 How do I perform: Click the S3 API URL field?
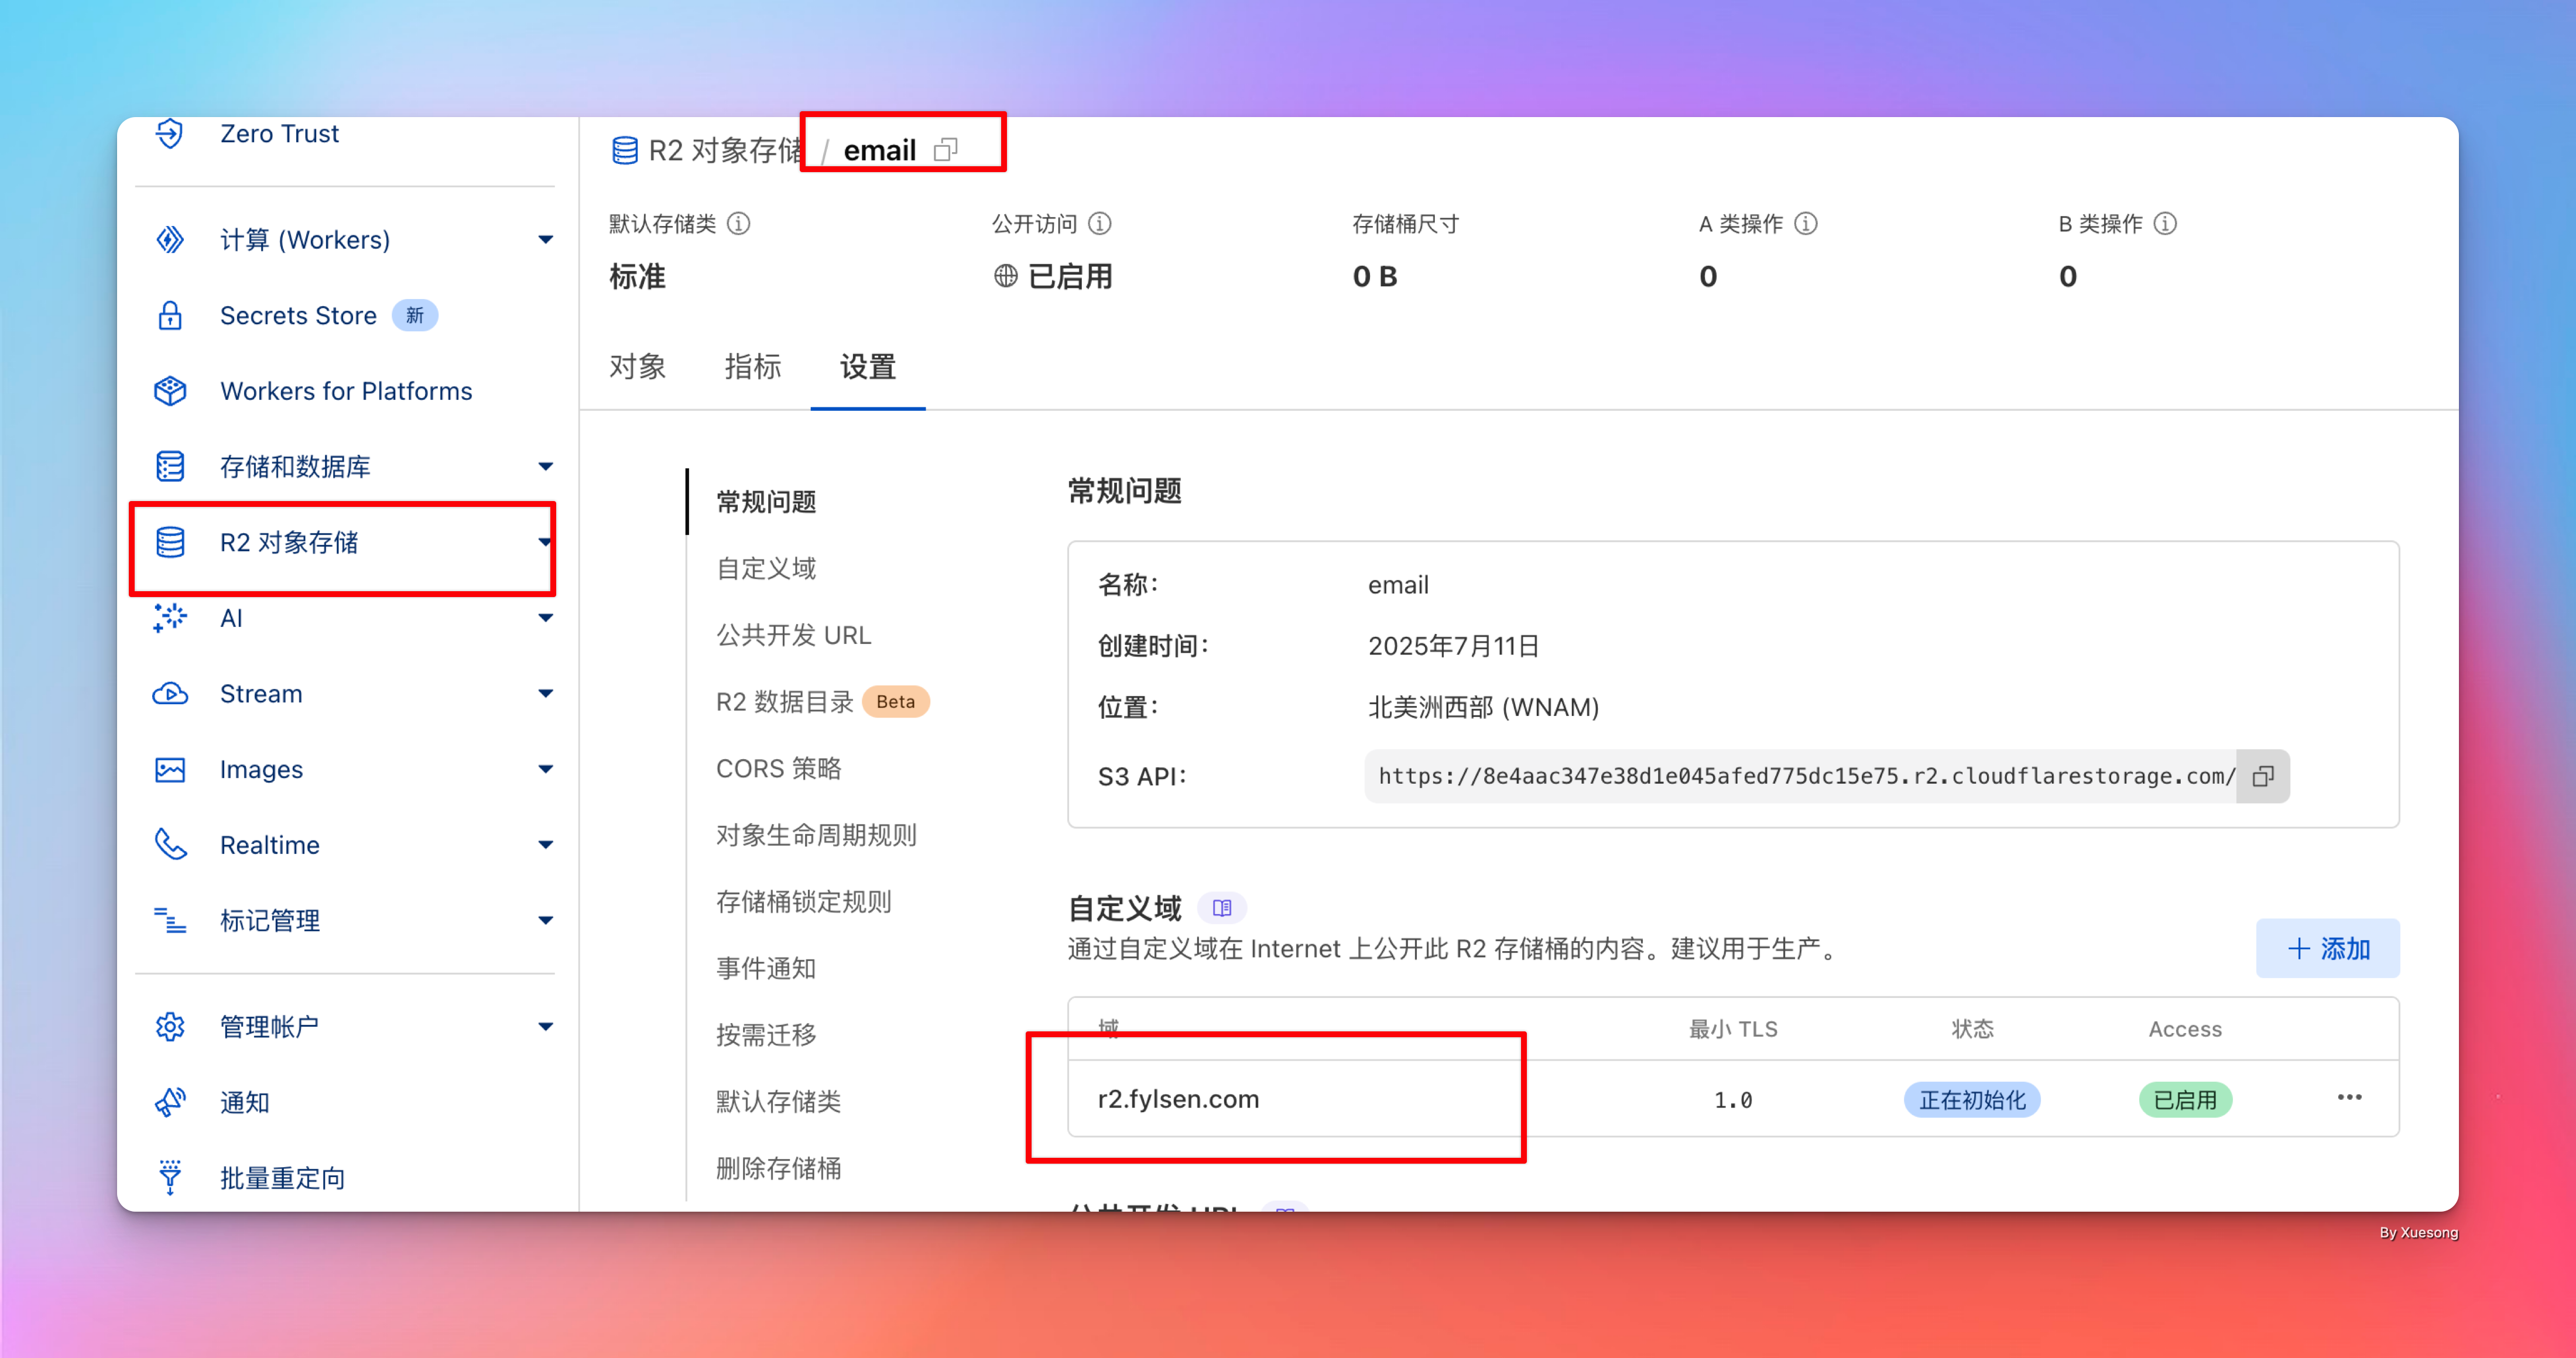click(1801, 777)
